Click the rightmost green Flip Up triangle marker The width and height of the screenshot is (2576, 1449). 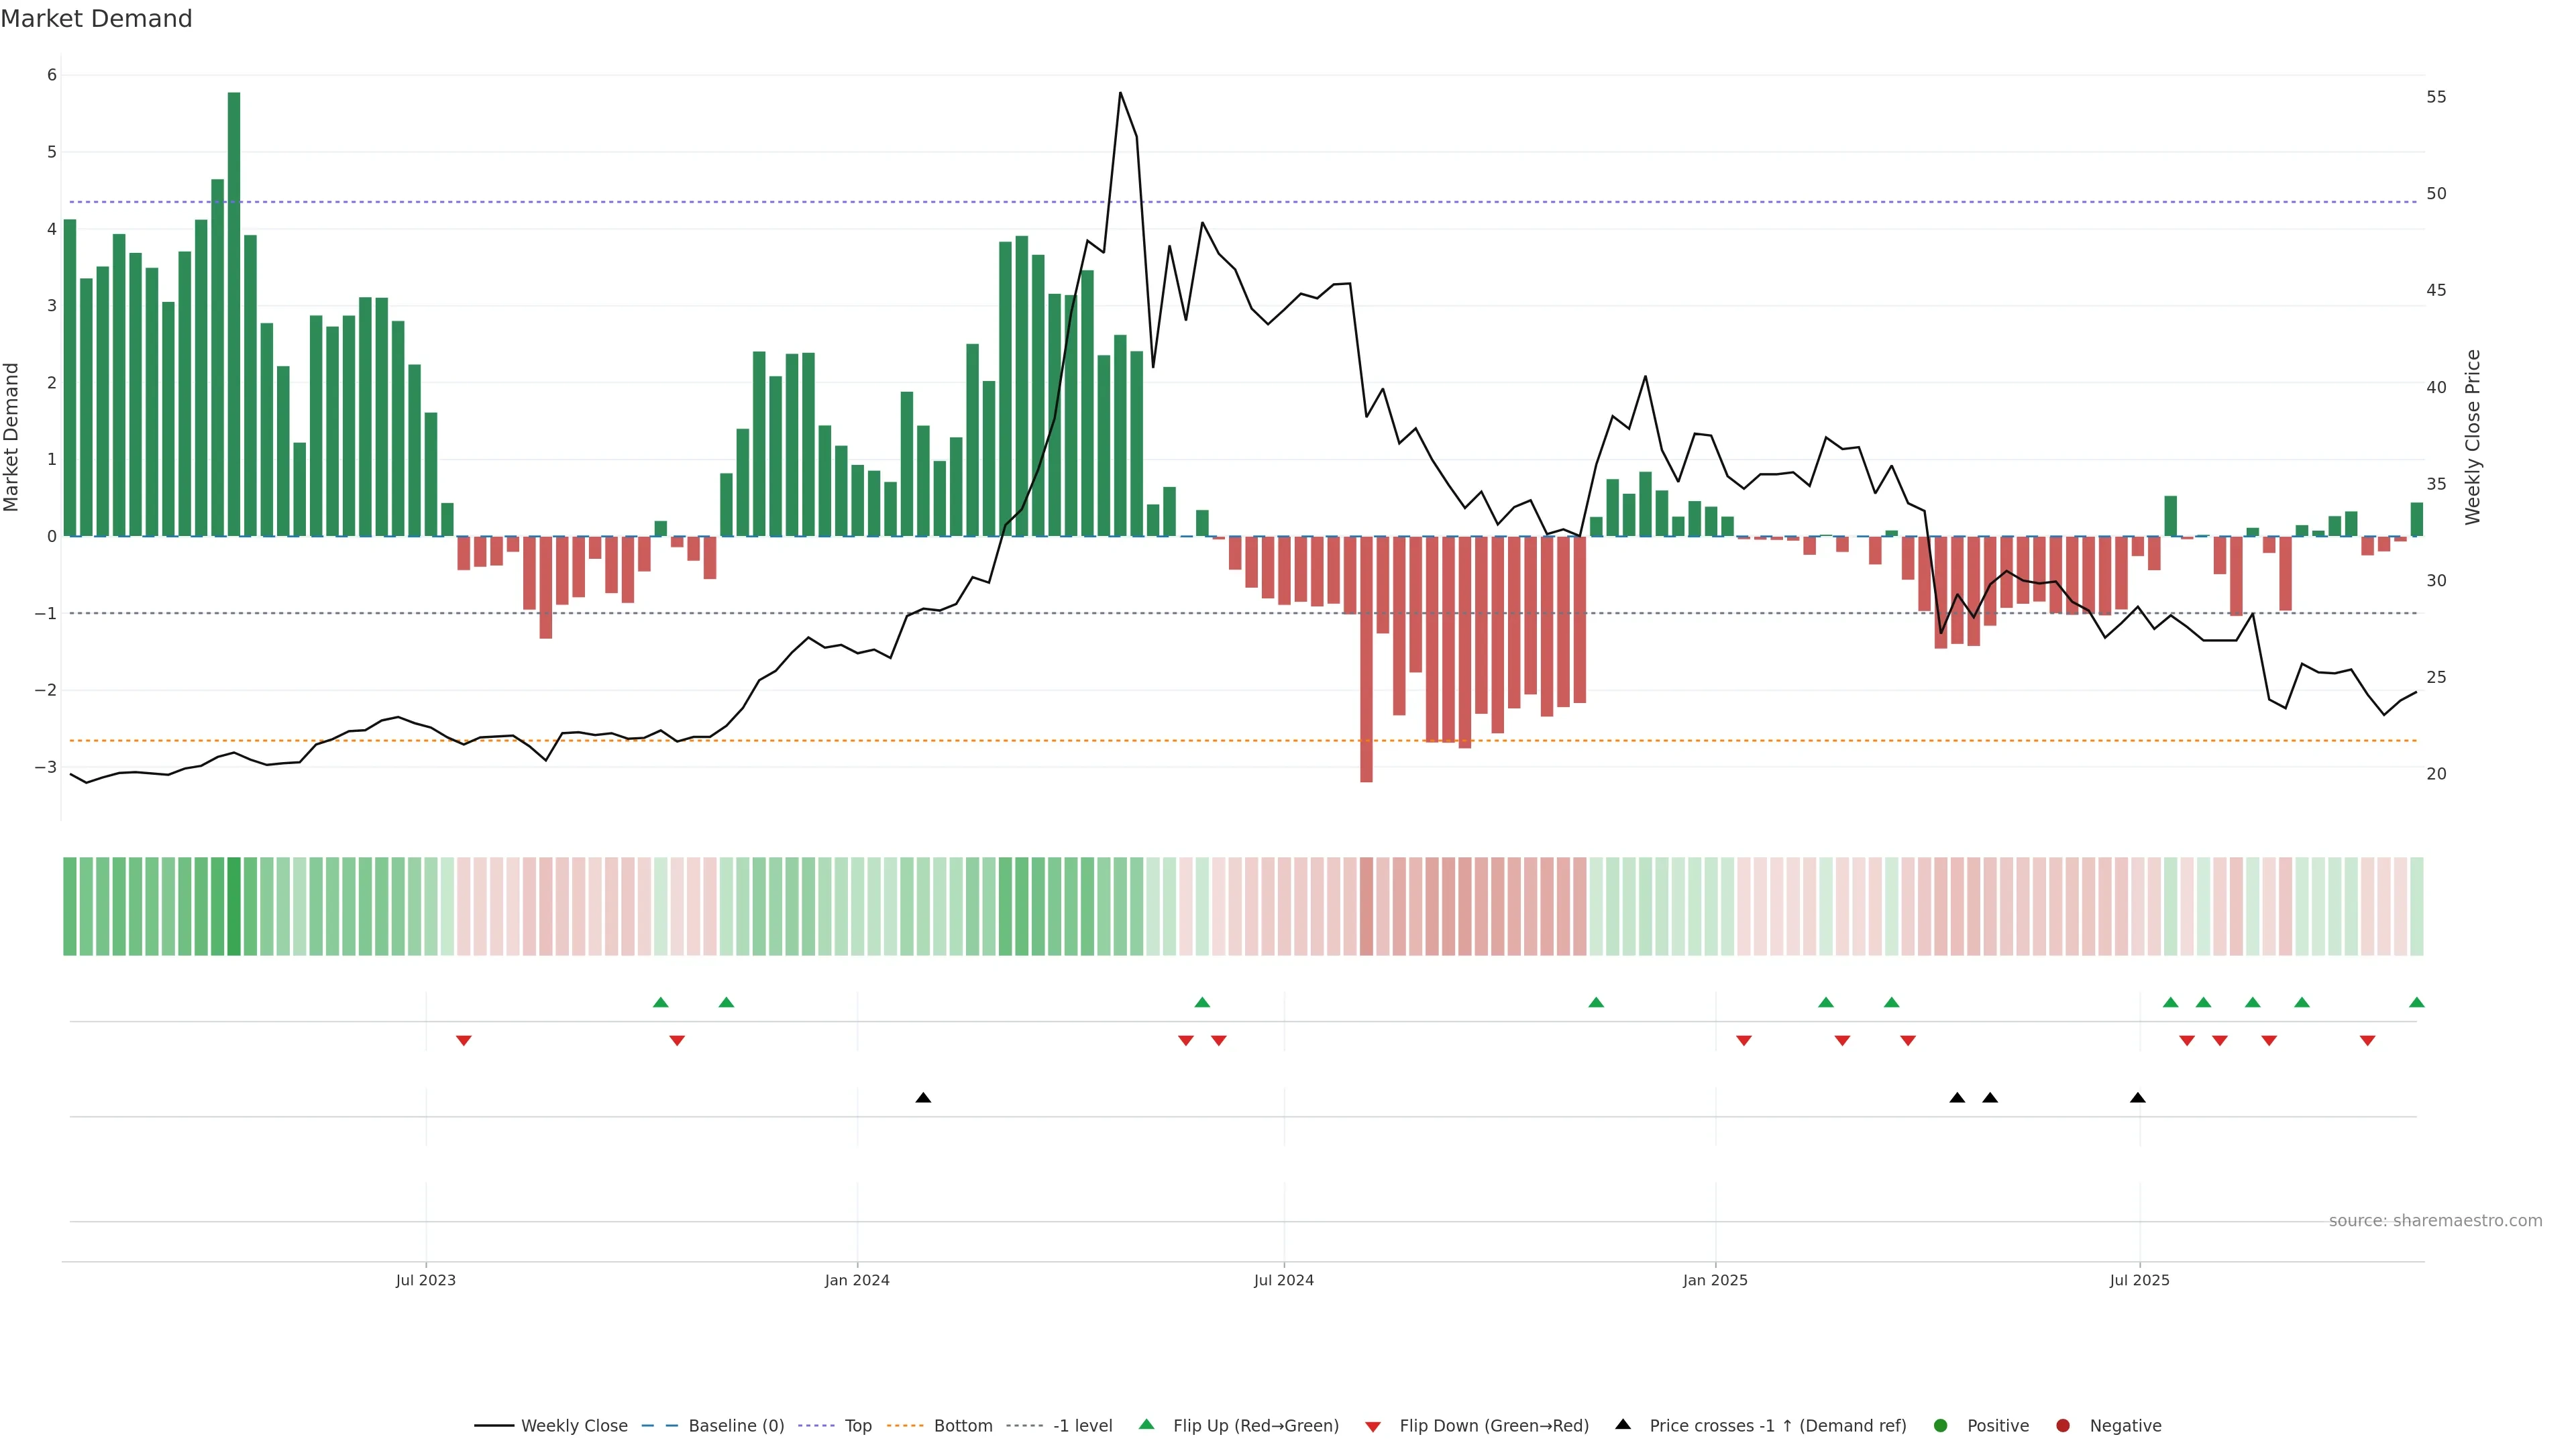[2417, 1002]
